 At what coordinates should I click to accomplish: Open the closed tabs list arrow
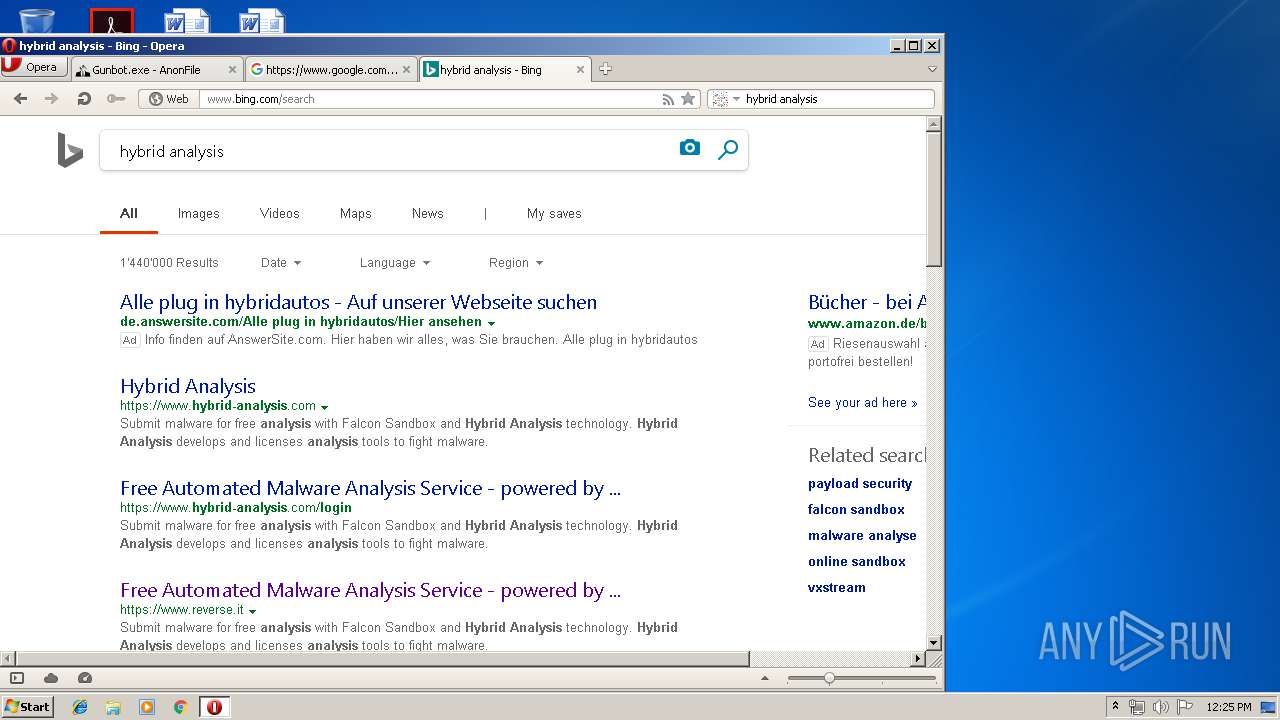tap(932, 69)
